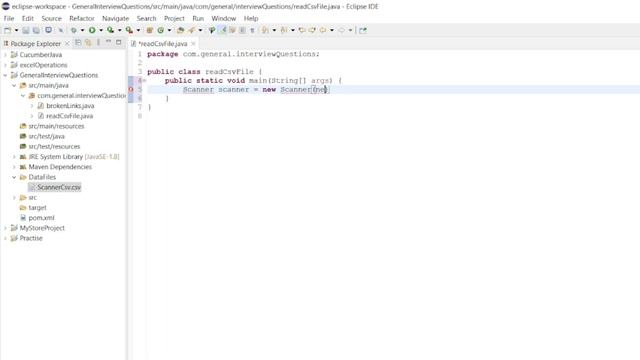Screen dimensions: 640x360
Task: Click the Coverage run icon
Action: click(110, 30)
